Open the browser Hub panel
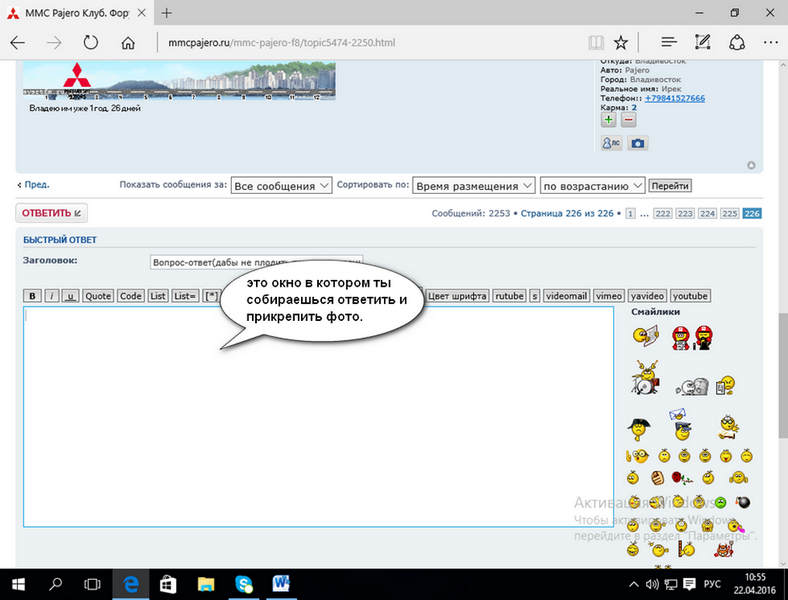This screenshot has height=600, width=788. click(x=669, y=43)
